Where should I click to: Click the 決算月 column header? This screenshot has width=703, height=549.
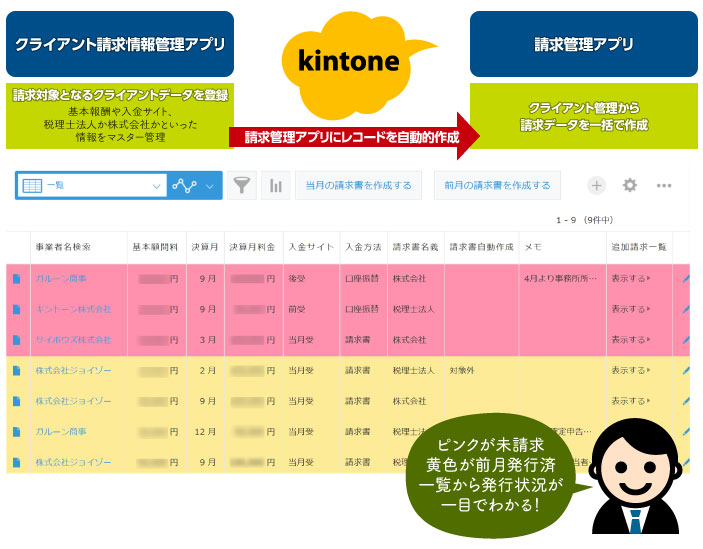205,247
